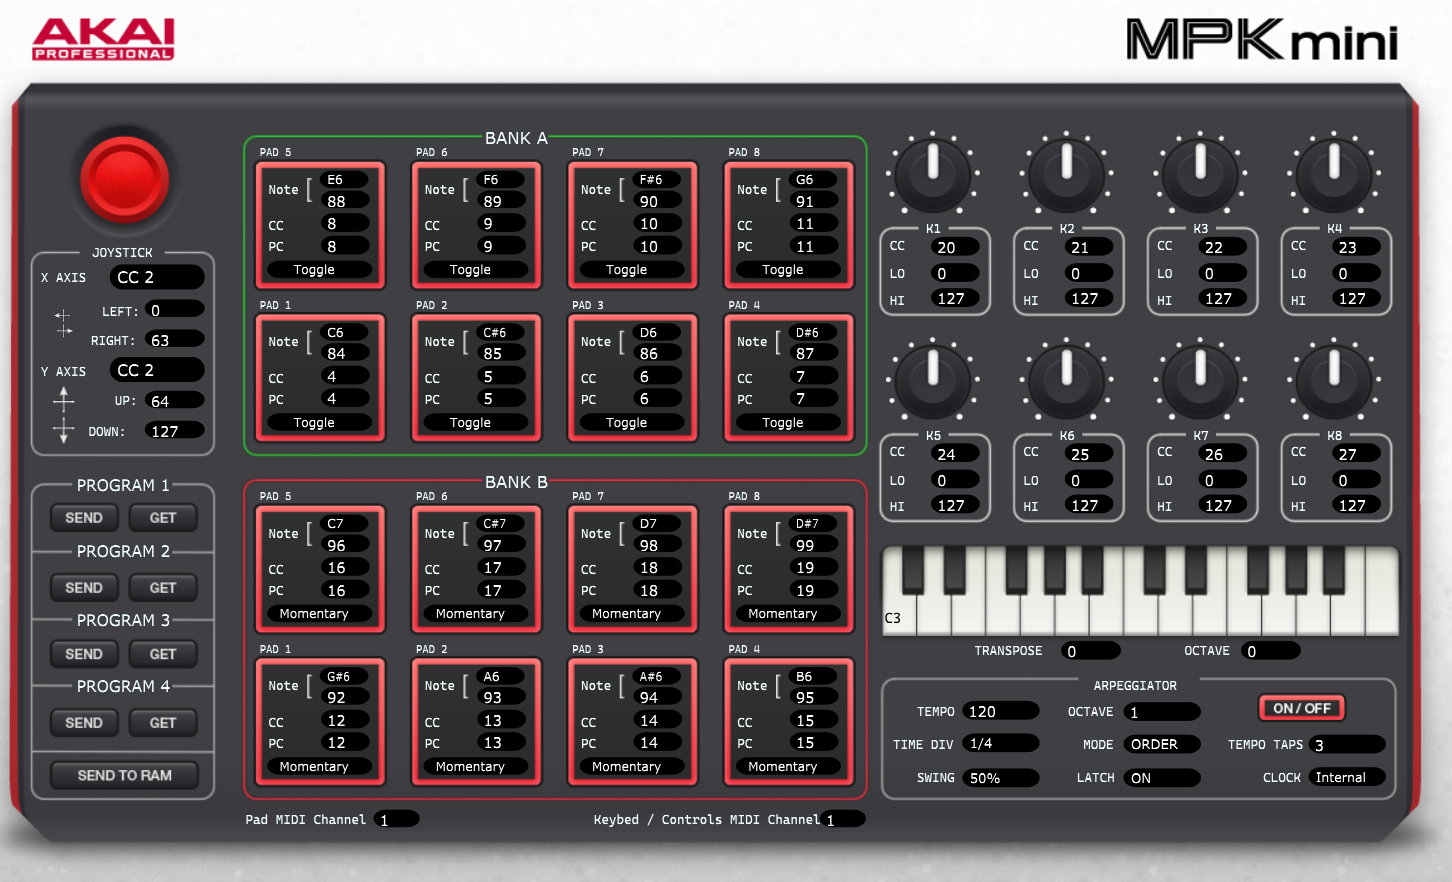Click the K3 LO value 0
Screen dimensions: 1452x882
[1222, 273]
